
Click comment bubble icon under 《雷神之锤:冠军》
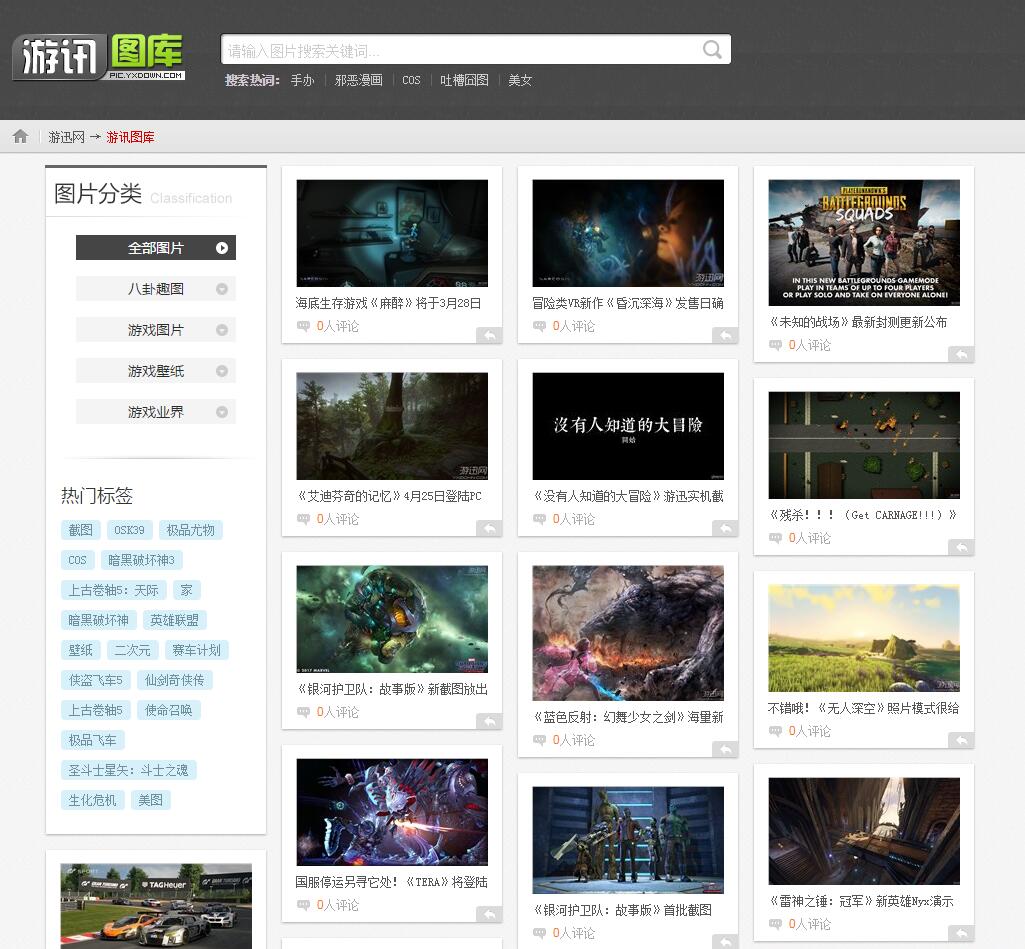(775, 923)
